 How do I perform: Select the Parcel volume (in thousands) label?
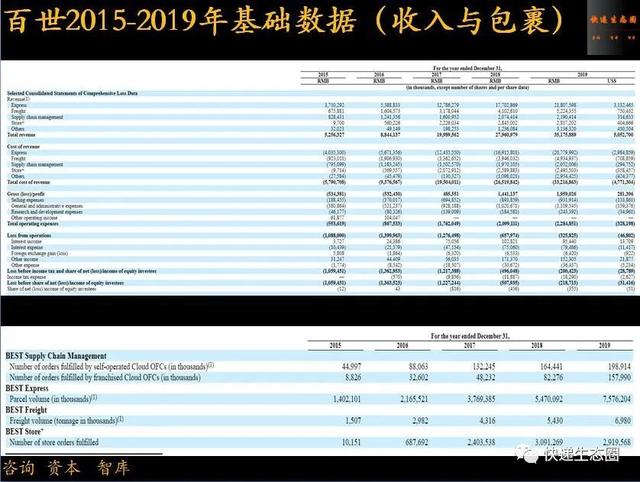[x=53, y=399]
